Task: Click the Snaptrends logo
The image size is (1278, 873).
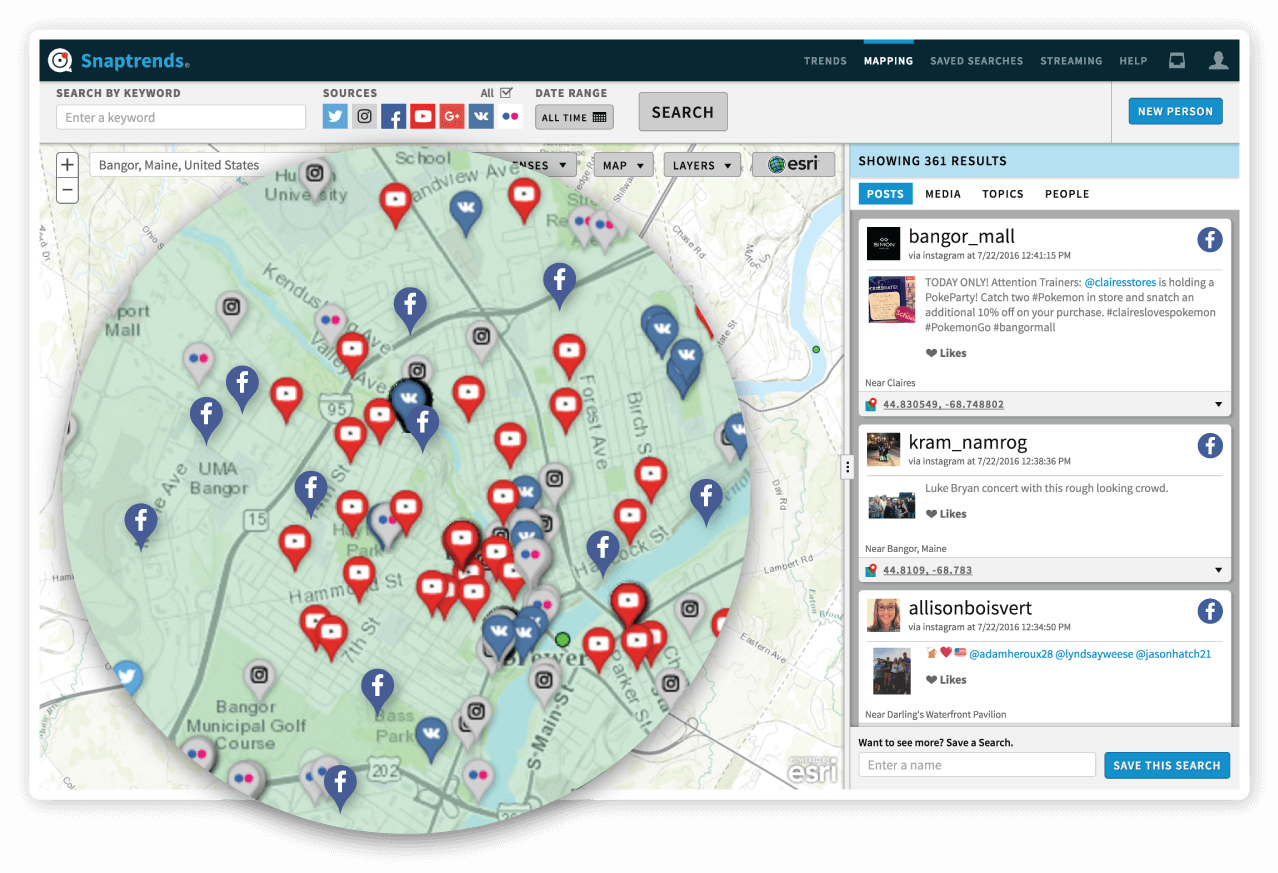Action: click(x=119, y=61)
